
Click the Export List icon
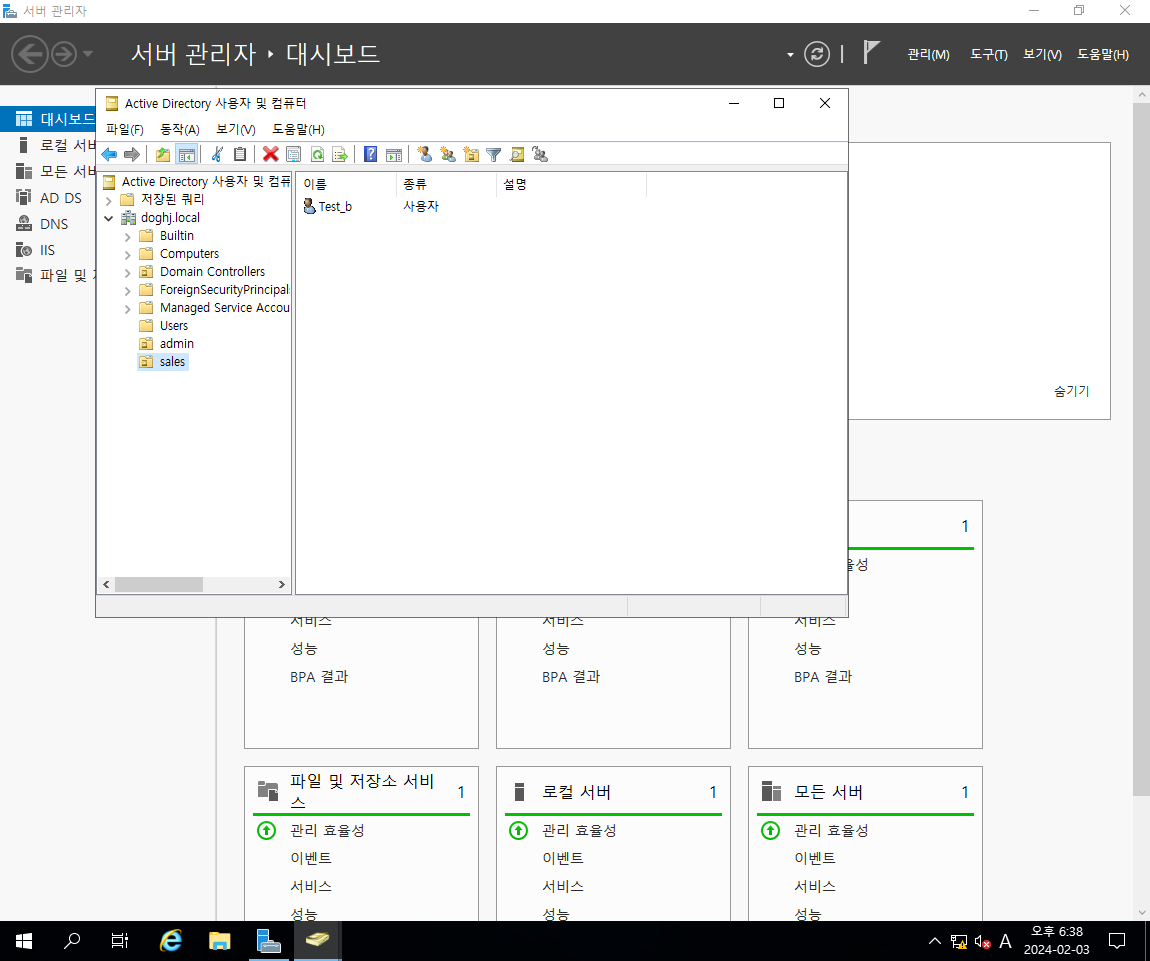tap(340, 154)
